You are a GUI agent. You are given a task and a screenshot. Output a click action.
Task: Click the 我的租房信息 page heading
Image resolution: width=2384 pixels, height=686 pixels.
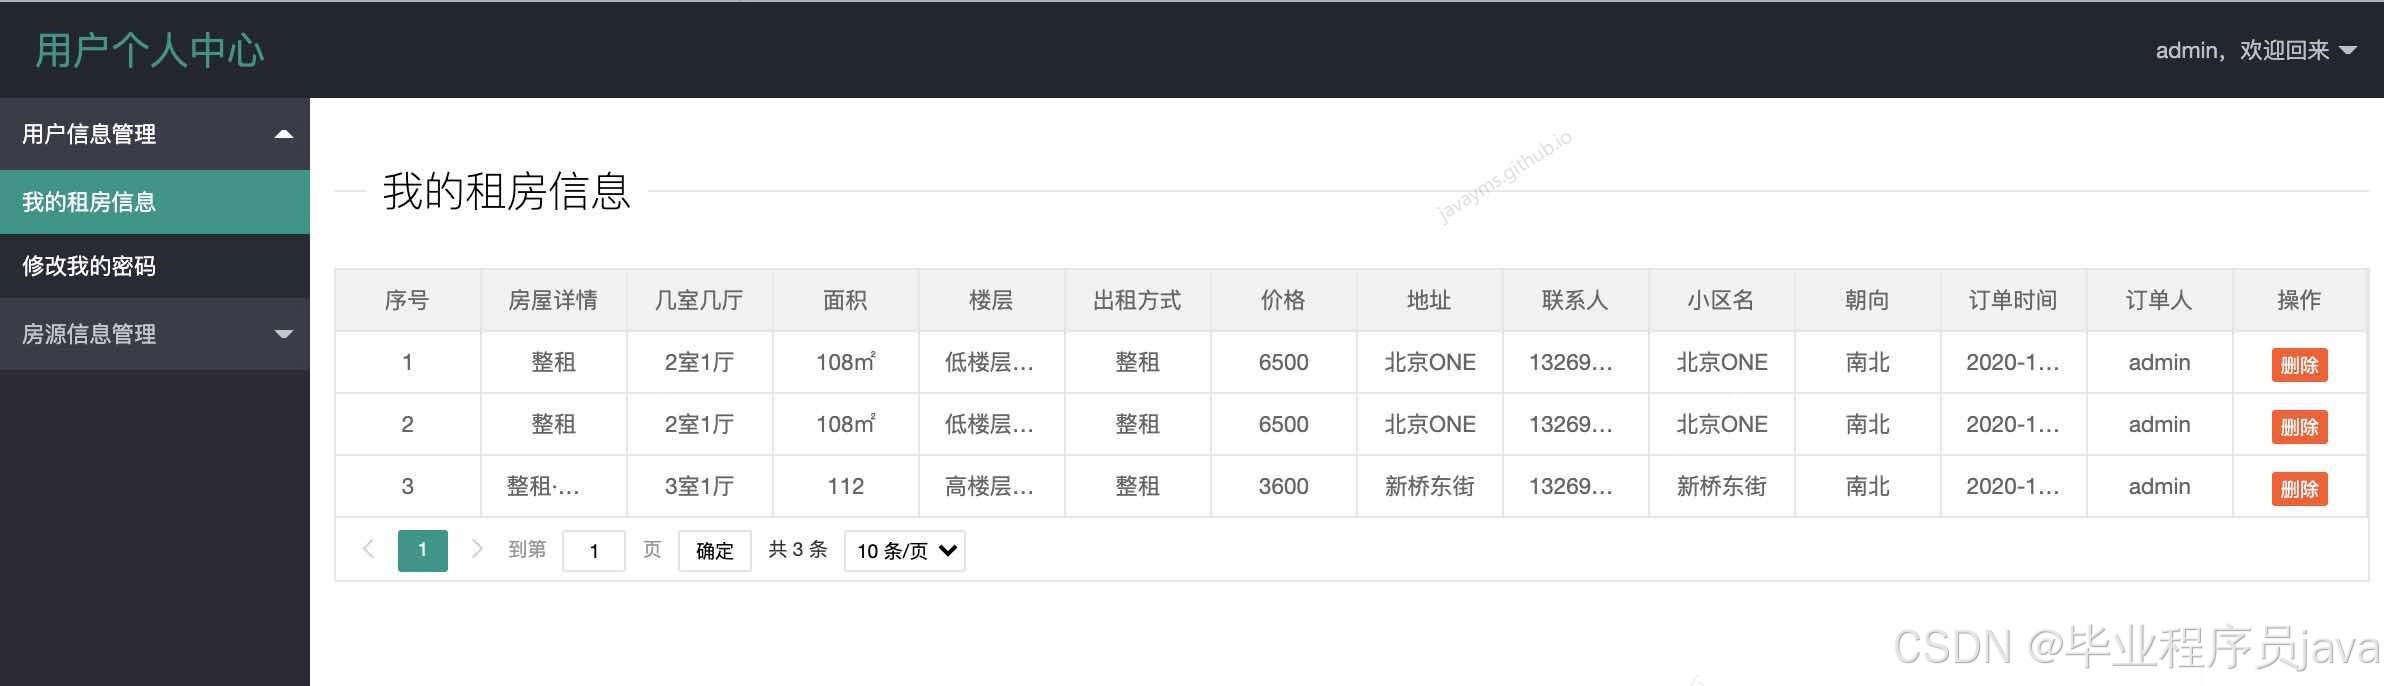coord(506,190)
